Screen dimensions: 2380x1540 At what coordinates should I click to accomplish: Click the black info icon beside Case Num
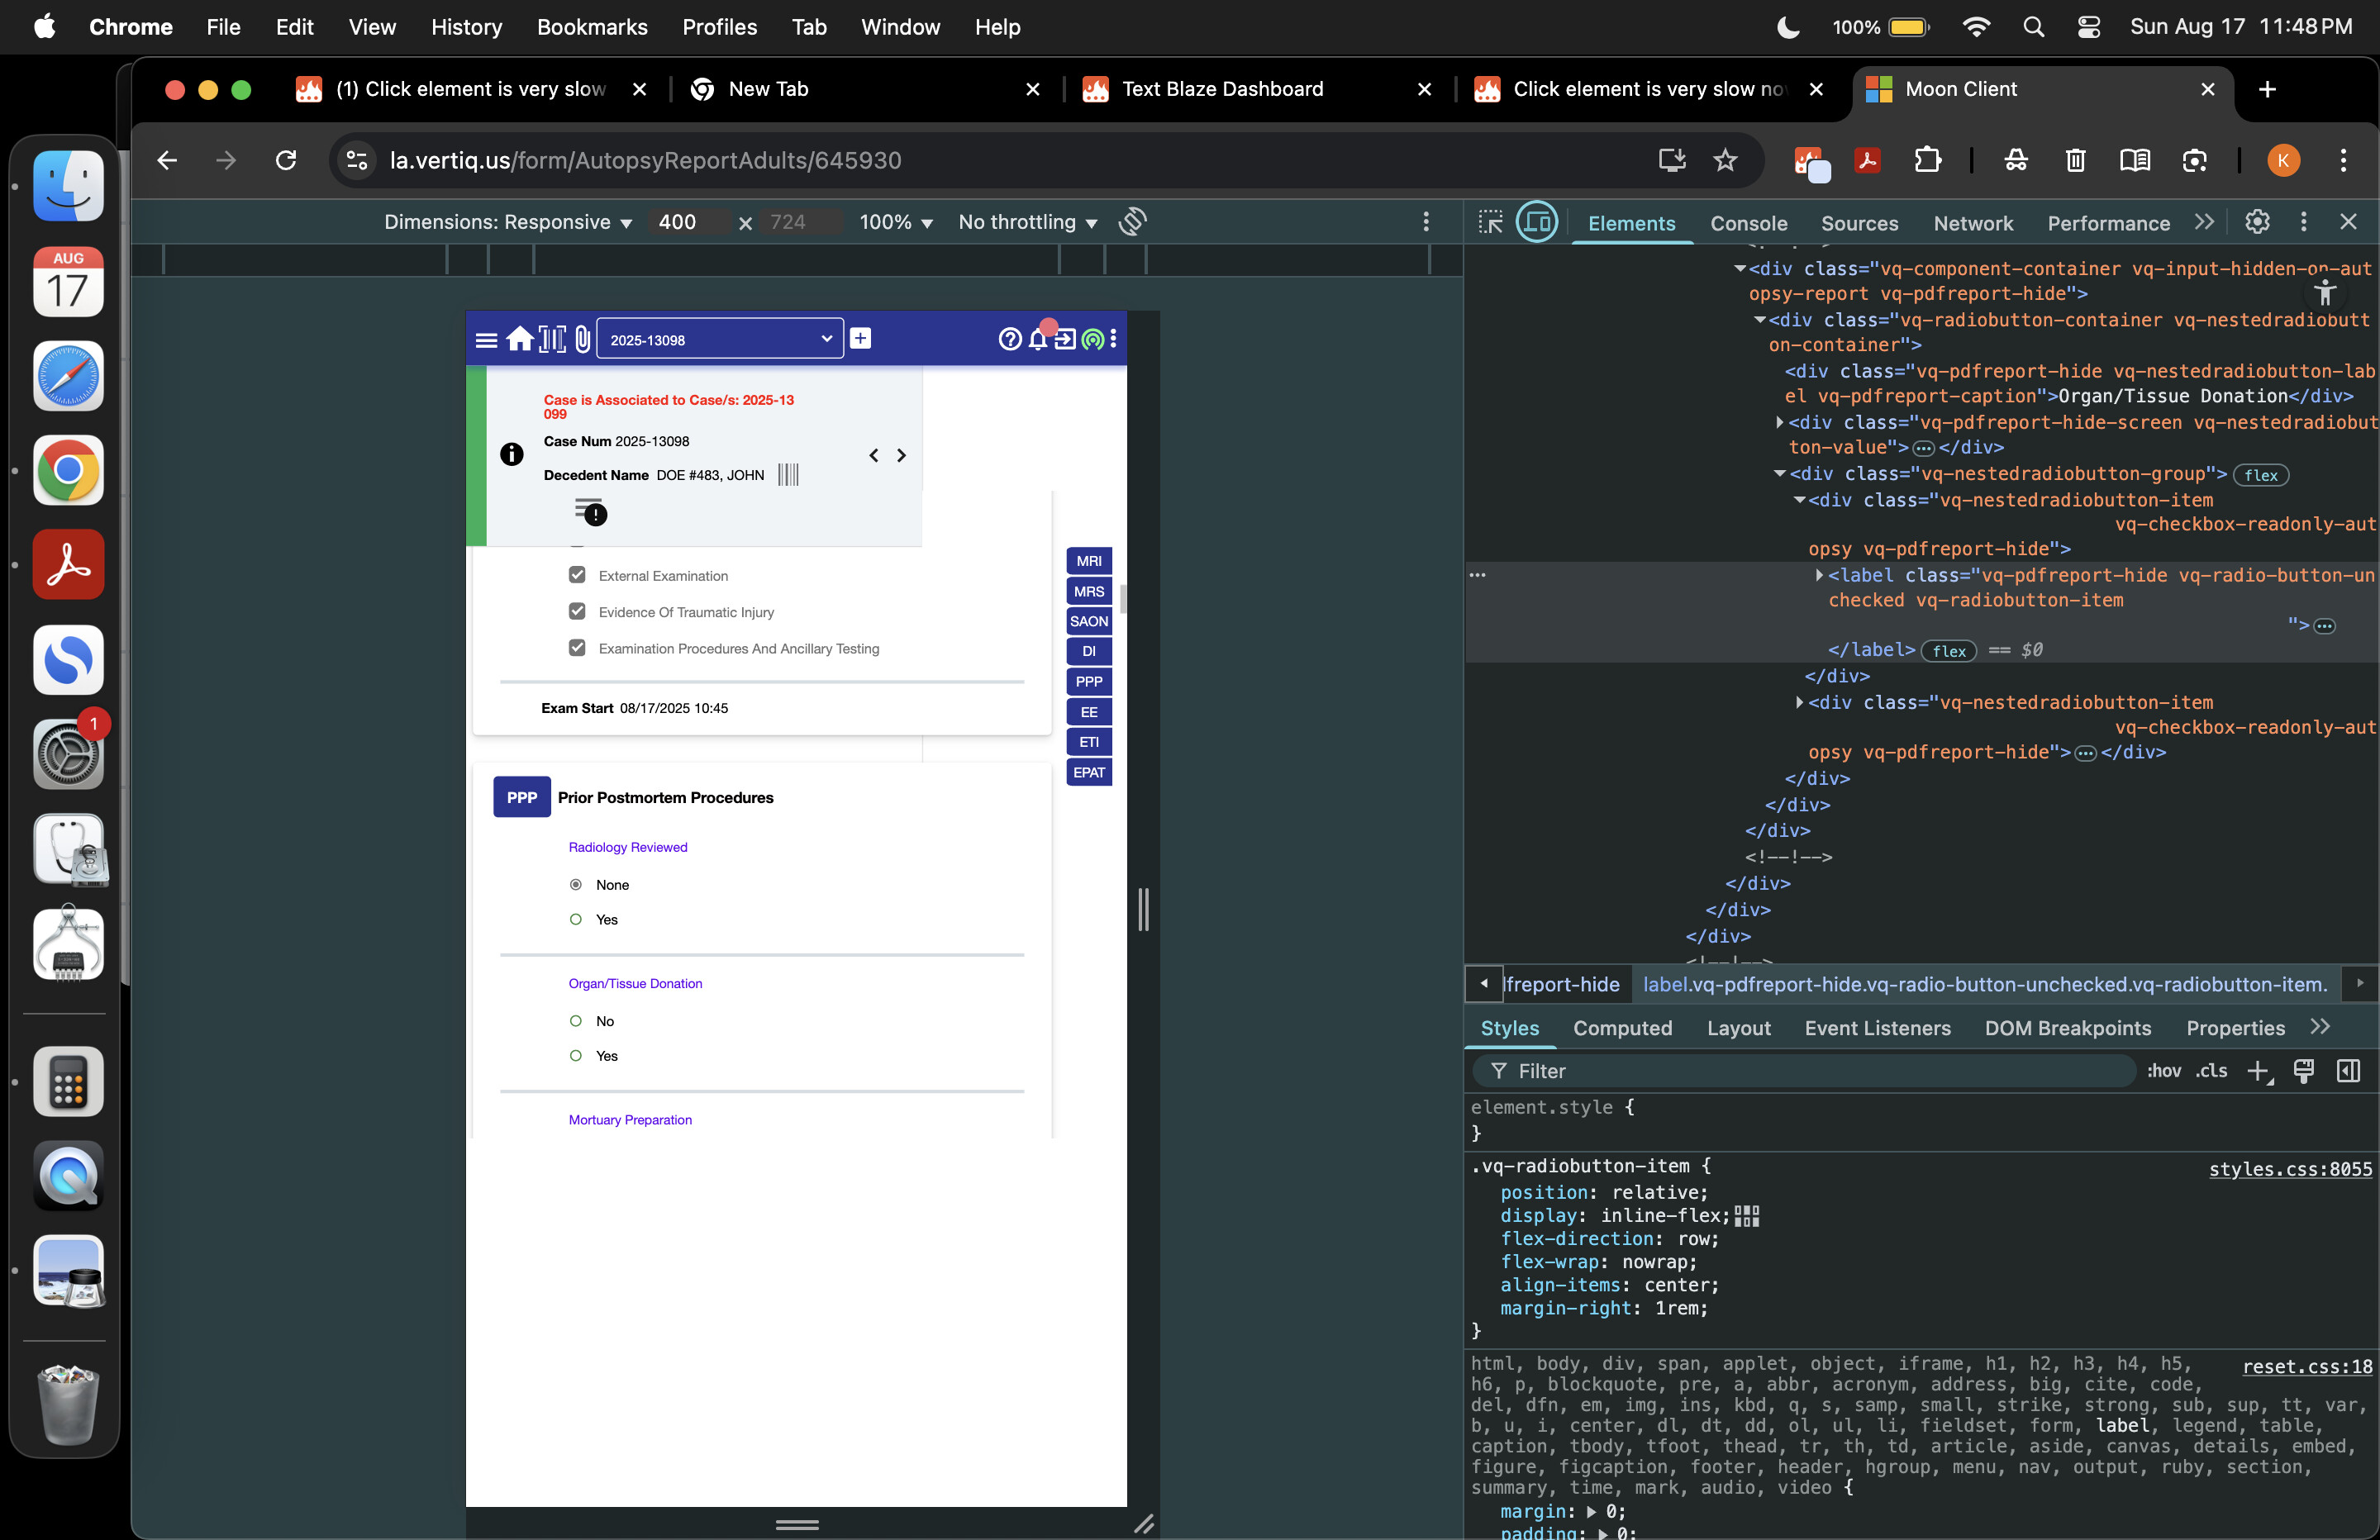(511, 454)
